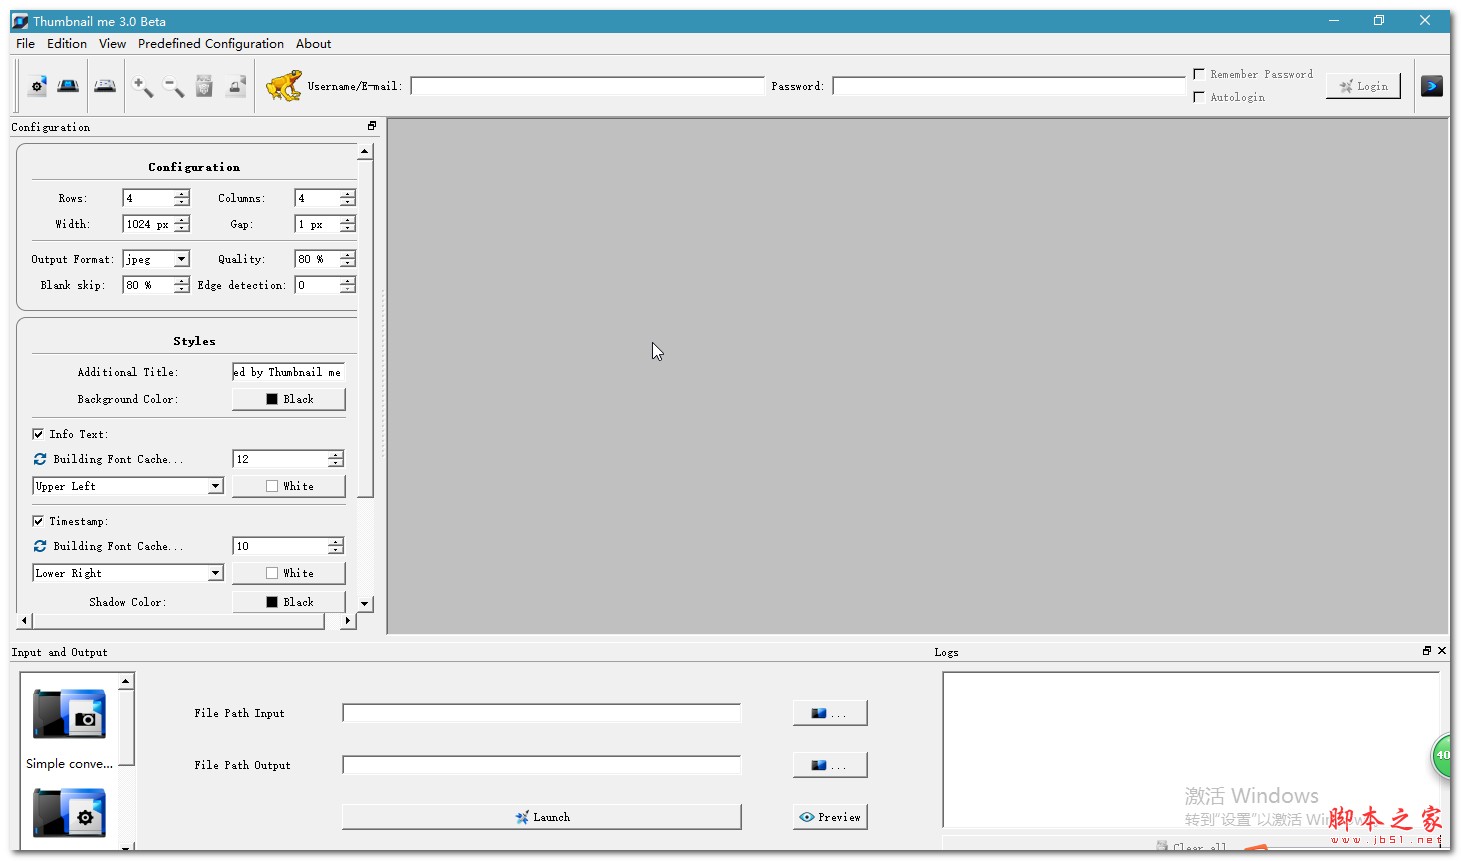Click the yellow frog logo icon

[283, 86]
